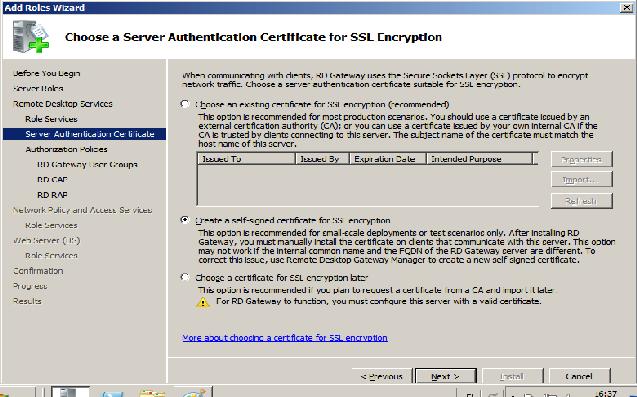The image size is (637, 397).
Task: Click the Refresh button
Action: click(x=581, y=201)
